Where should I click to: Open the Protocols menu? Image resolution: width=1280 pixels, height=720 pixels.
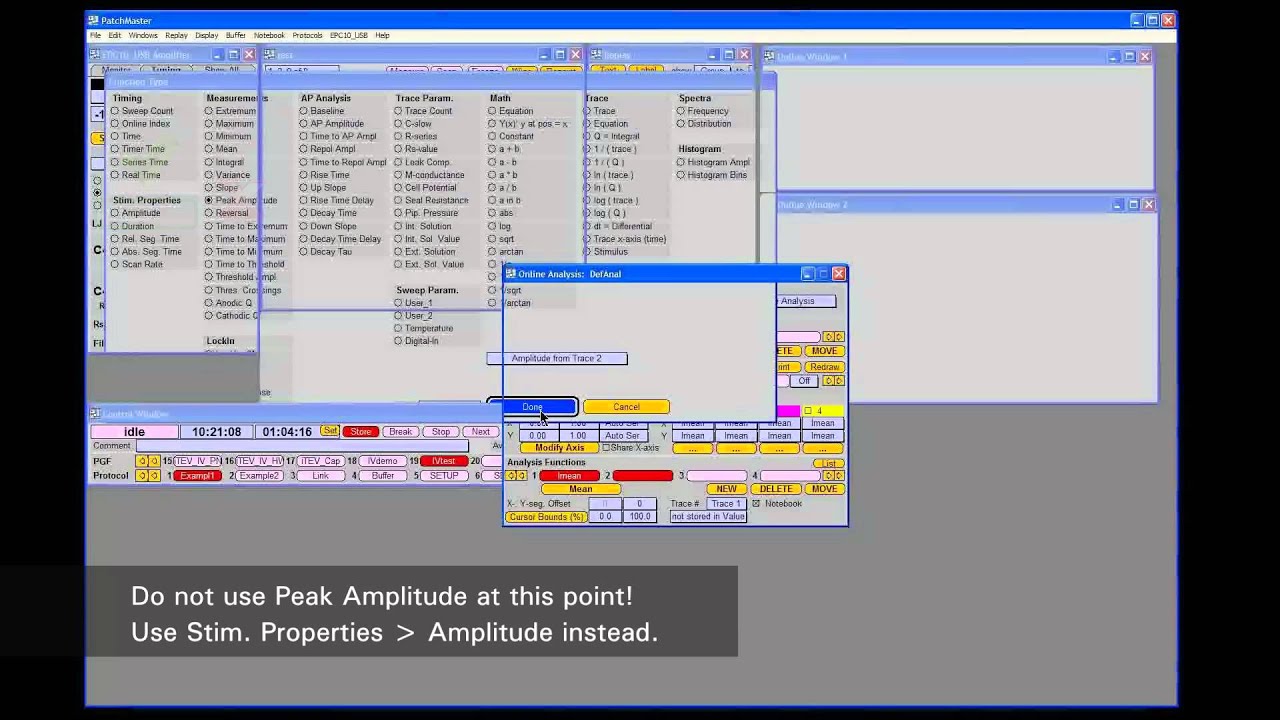307,35
